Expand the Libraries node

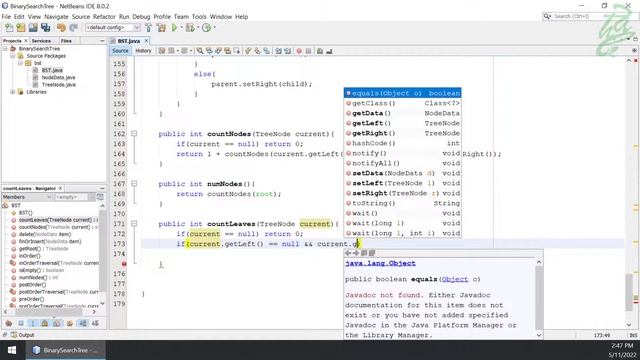coord(13,92)
